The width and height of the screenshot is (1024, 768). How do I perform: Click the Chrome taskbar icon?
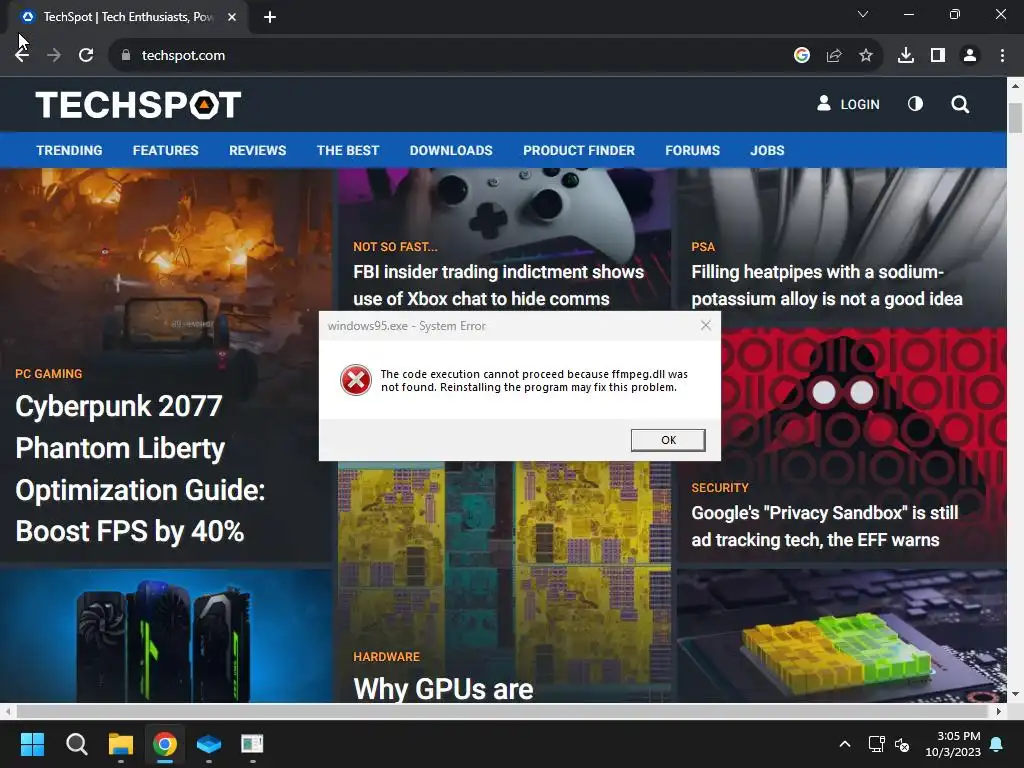point(165,744)
